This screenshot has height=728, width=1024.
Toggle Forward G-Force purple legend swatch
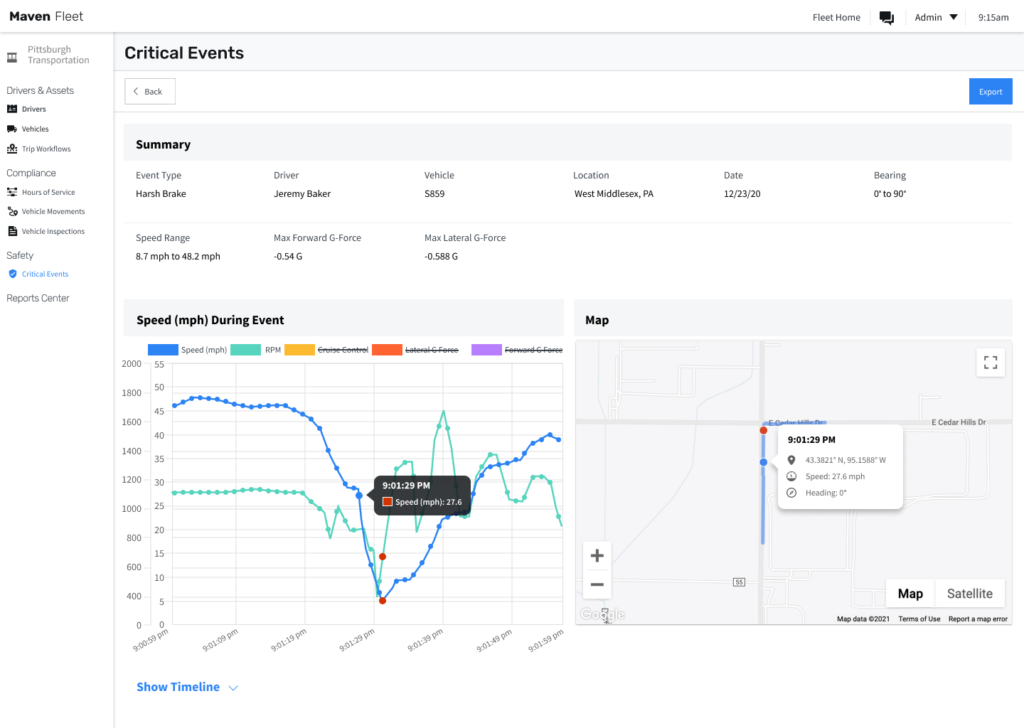486,350
